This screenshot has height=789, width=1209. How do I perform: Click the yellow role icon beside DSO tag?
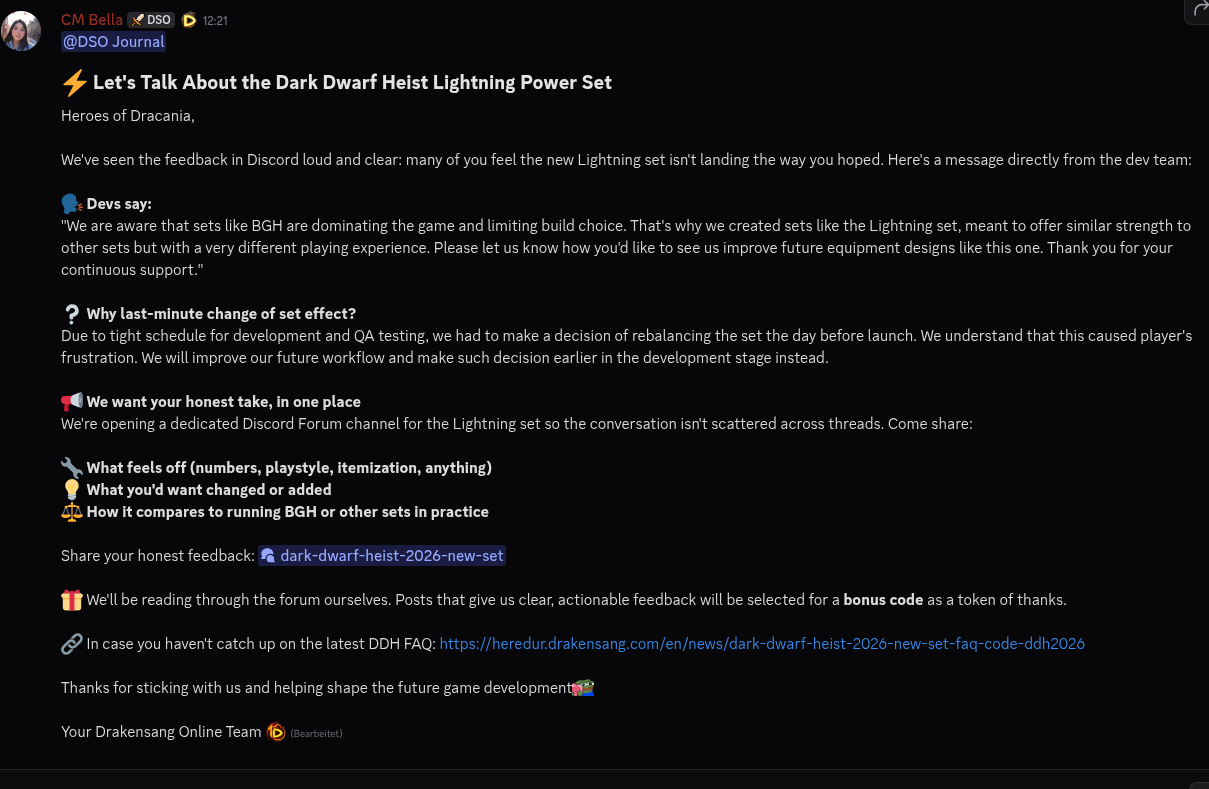188,20
